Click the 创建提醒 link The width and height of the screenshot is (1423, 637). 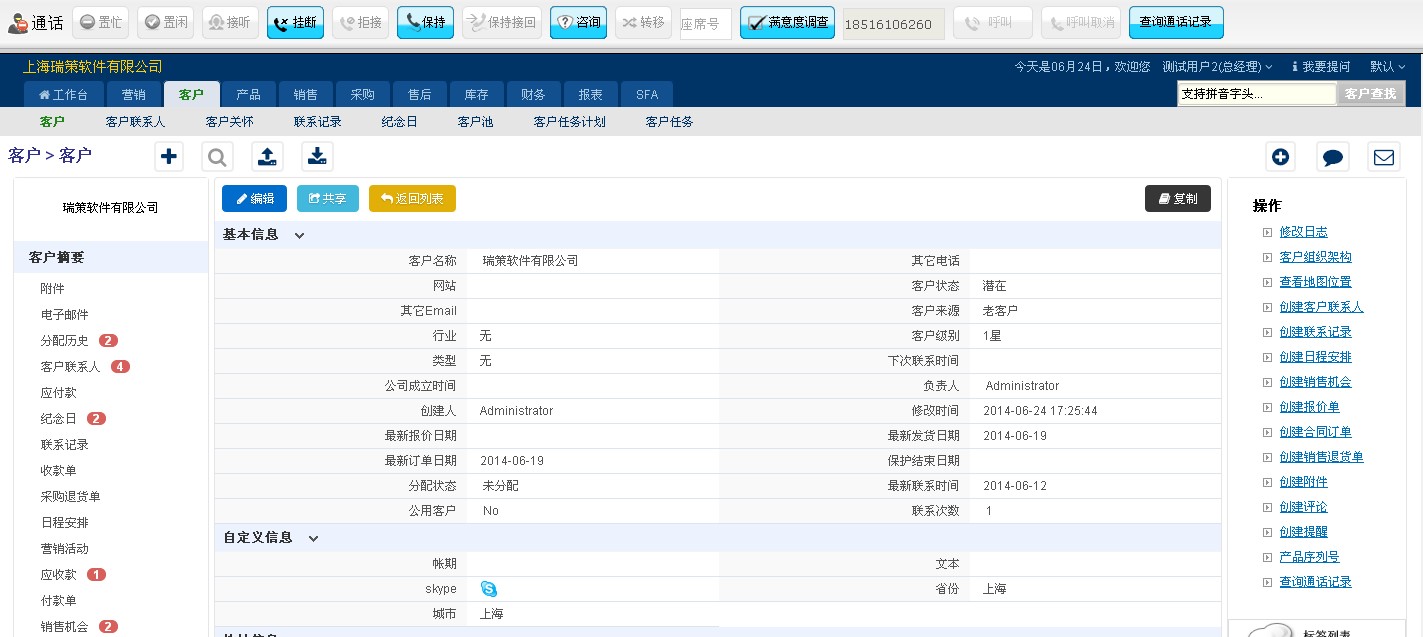(1304, 532)
